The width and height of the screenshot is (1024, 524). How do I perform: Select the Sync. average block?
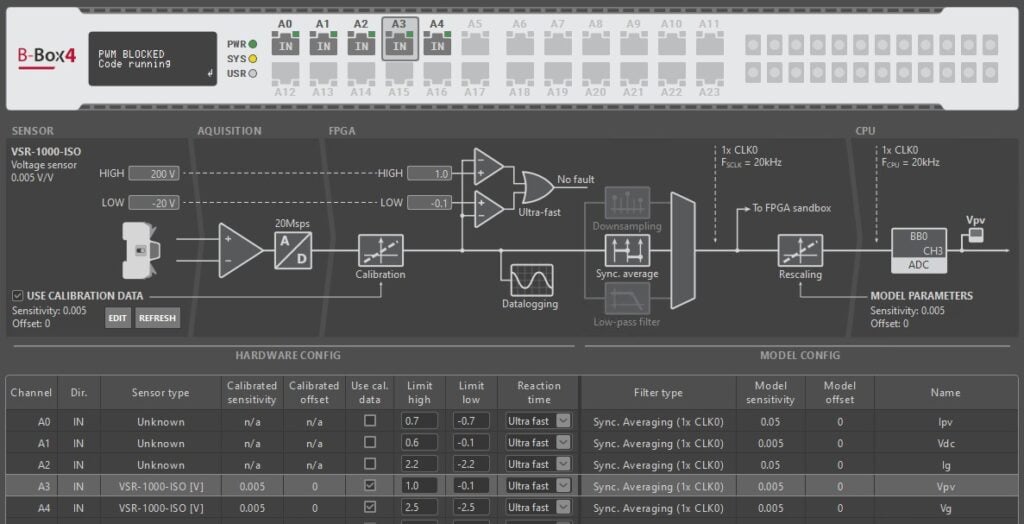(627, 250)
